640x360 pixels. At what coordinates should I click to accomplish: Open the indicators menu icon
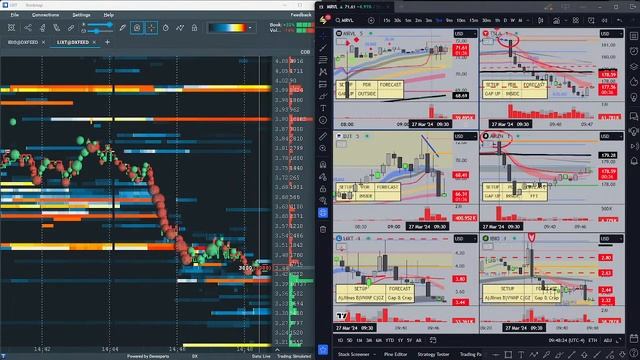point(556,20)
